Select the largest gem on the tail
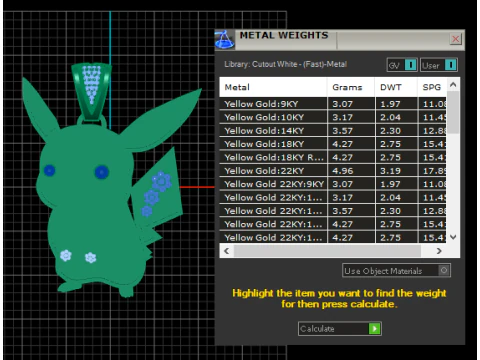 [162, 181]
